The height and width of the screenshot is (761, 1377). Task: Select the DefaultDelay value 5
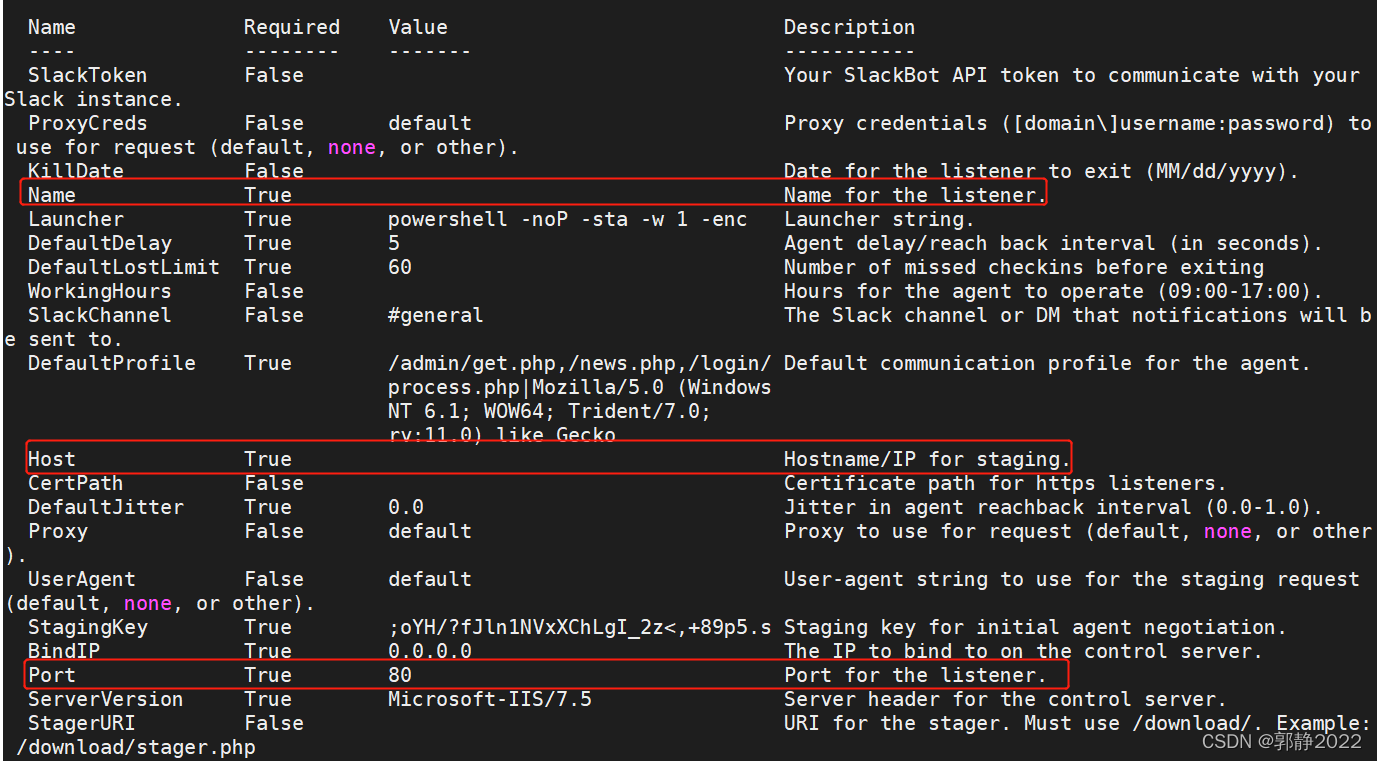(394, 243)
